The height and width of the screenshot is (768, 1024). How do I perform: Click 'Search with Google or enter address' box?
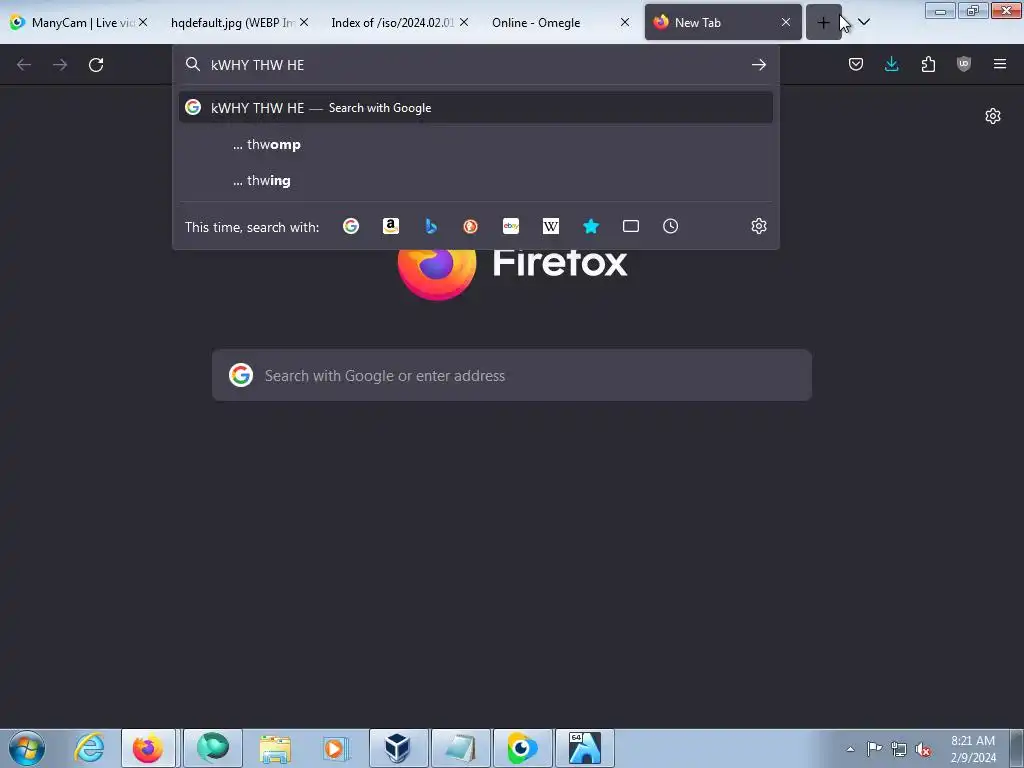pyautogui.click(x=511, y=376)
